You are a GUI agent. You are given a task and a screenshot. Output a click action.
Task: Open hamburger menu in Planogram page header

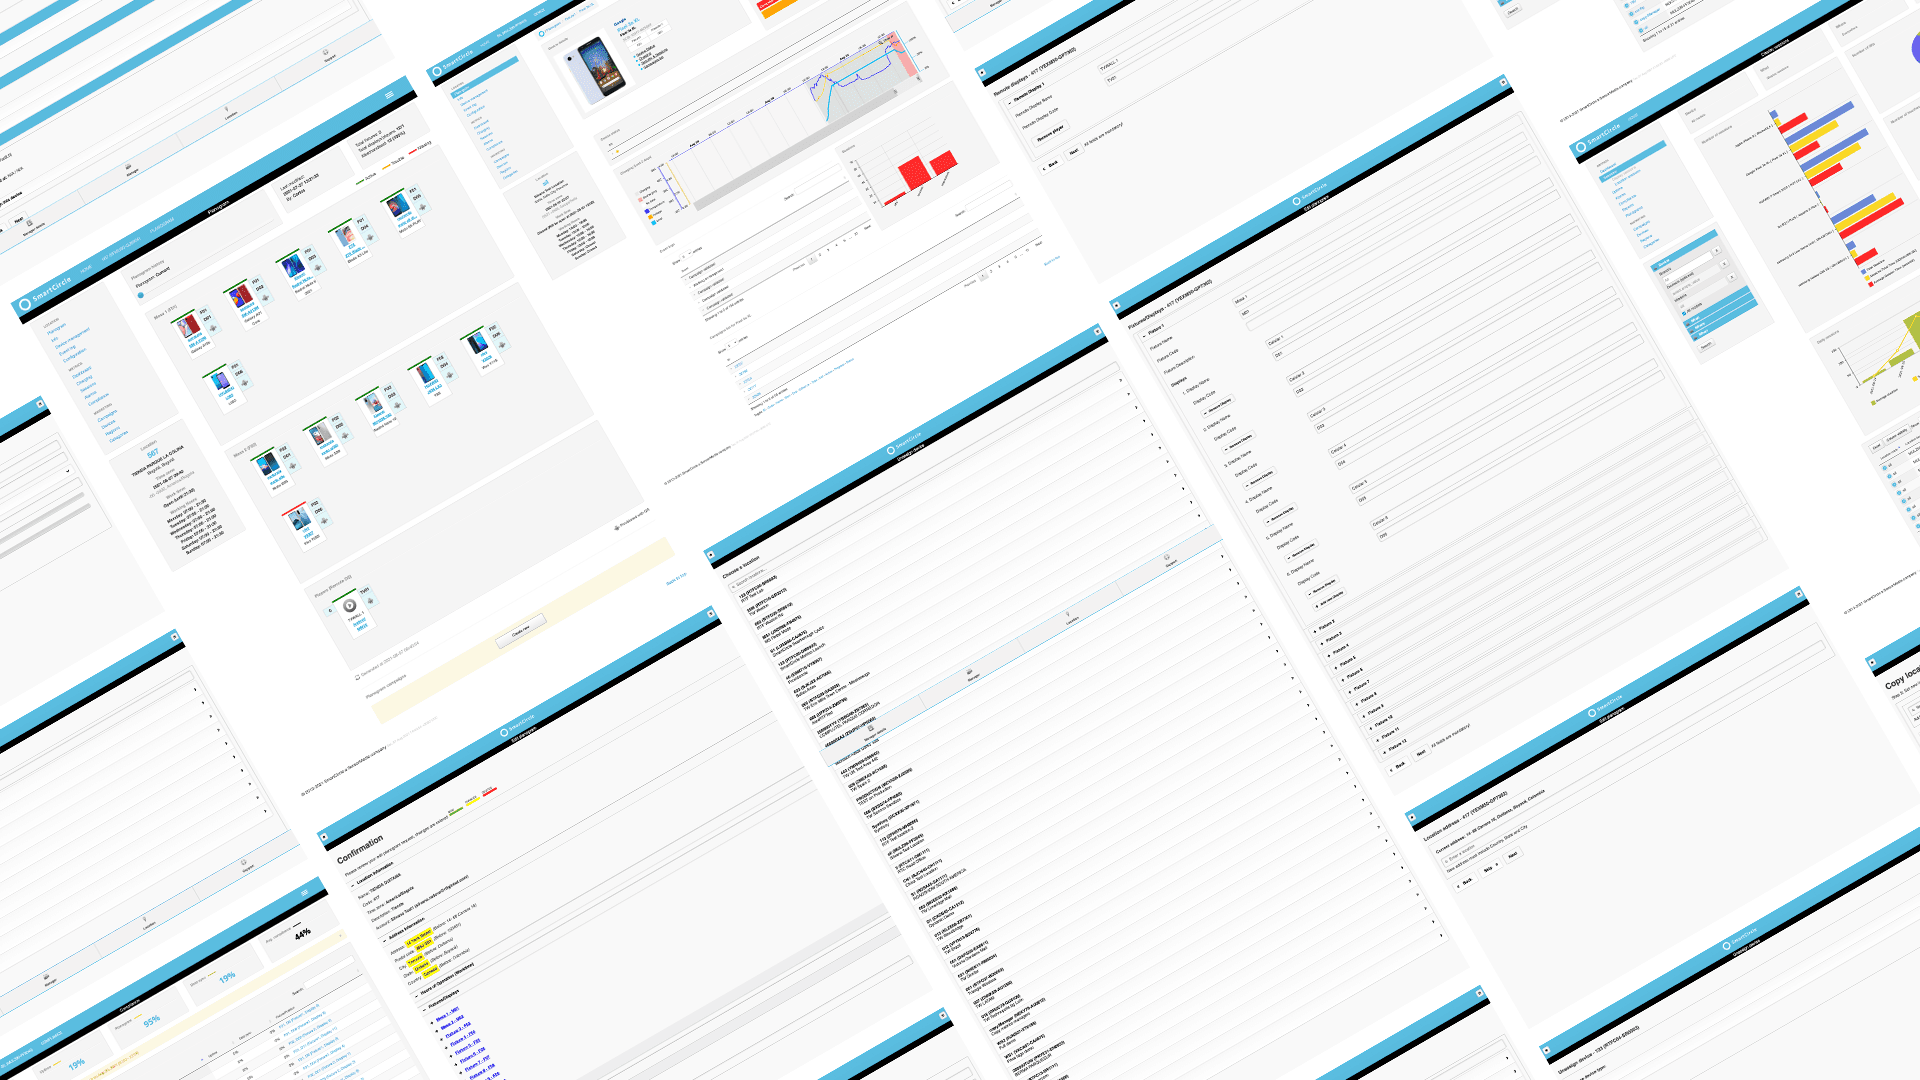pyautogui.click(x=389, y=95)
